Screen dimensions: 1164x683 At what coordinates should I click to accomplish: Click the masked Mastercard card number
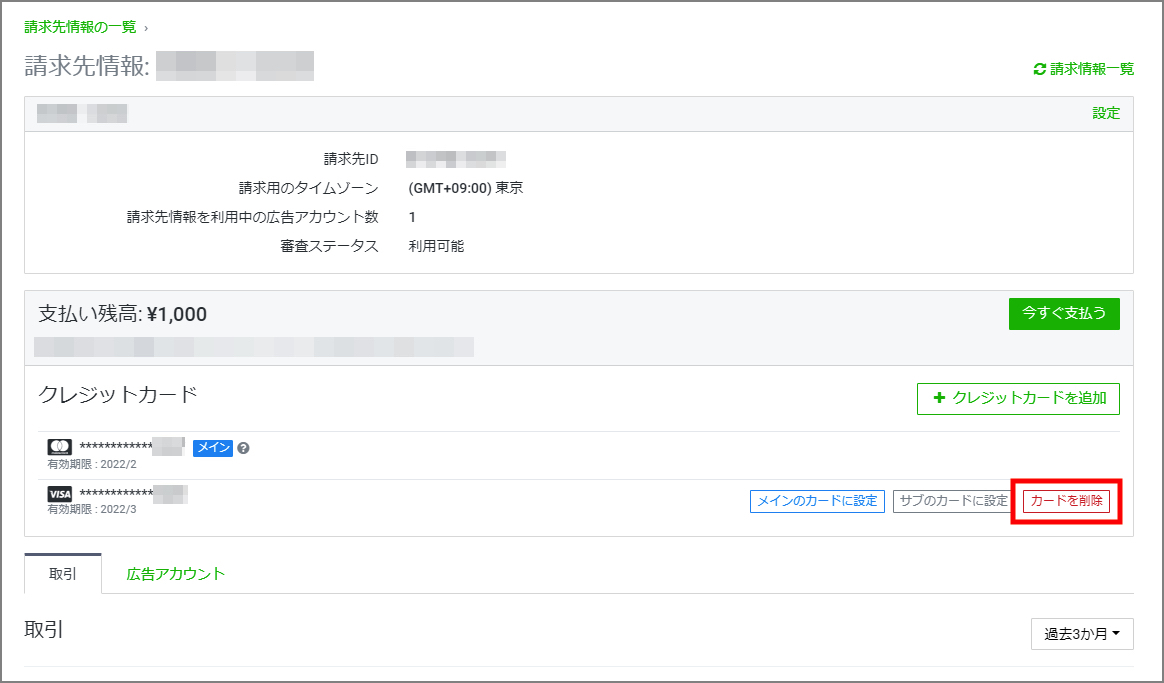click(x=132, y=447)
